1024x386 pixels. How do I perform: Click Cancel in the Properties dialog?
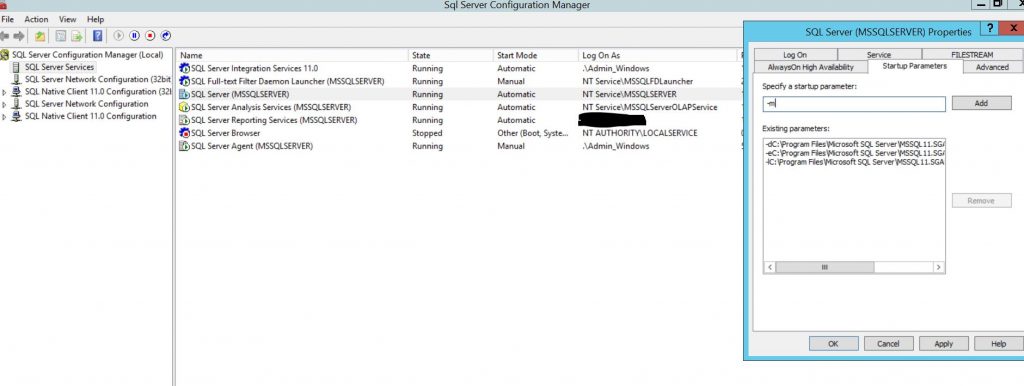tap(888, 344)
